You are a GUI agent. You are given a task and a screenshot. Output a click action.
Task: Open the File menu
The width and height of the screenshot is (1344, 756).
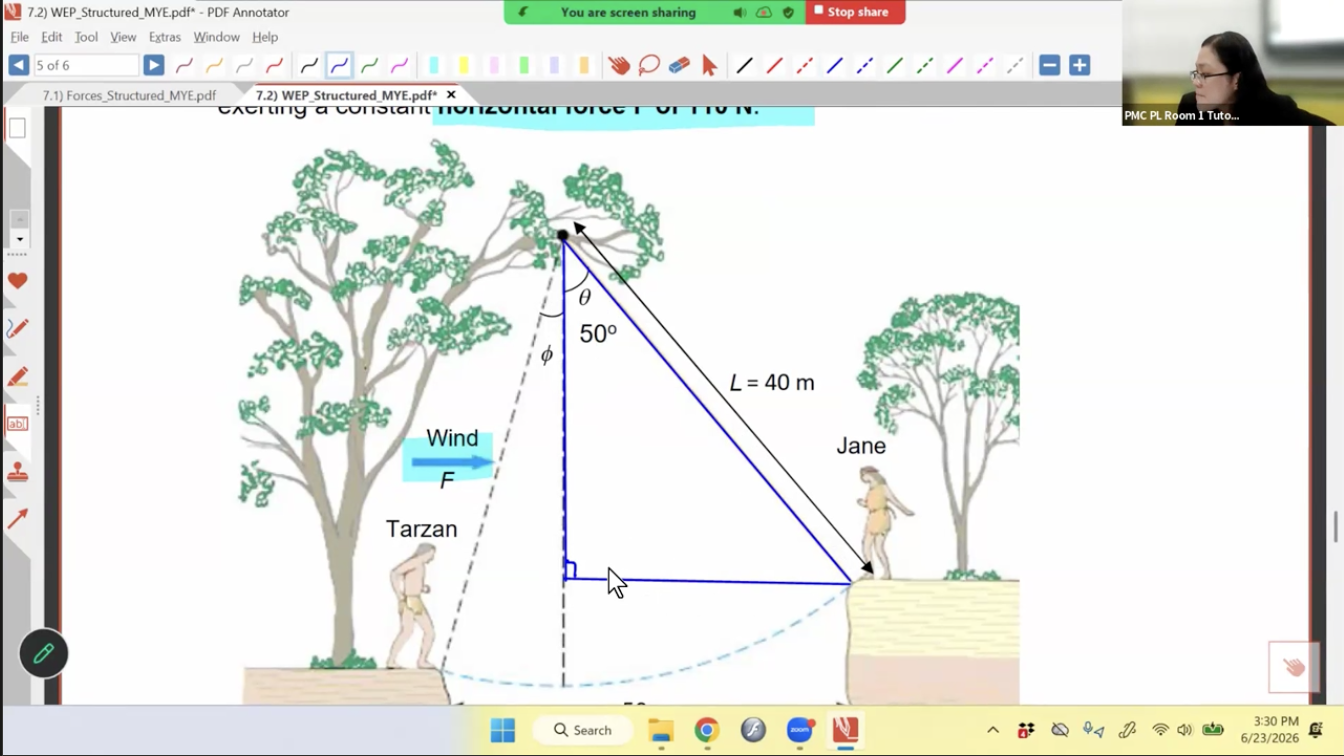[19, 37]
